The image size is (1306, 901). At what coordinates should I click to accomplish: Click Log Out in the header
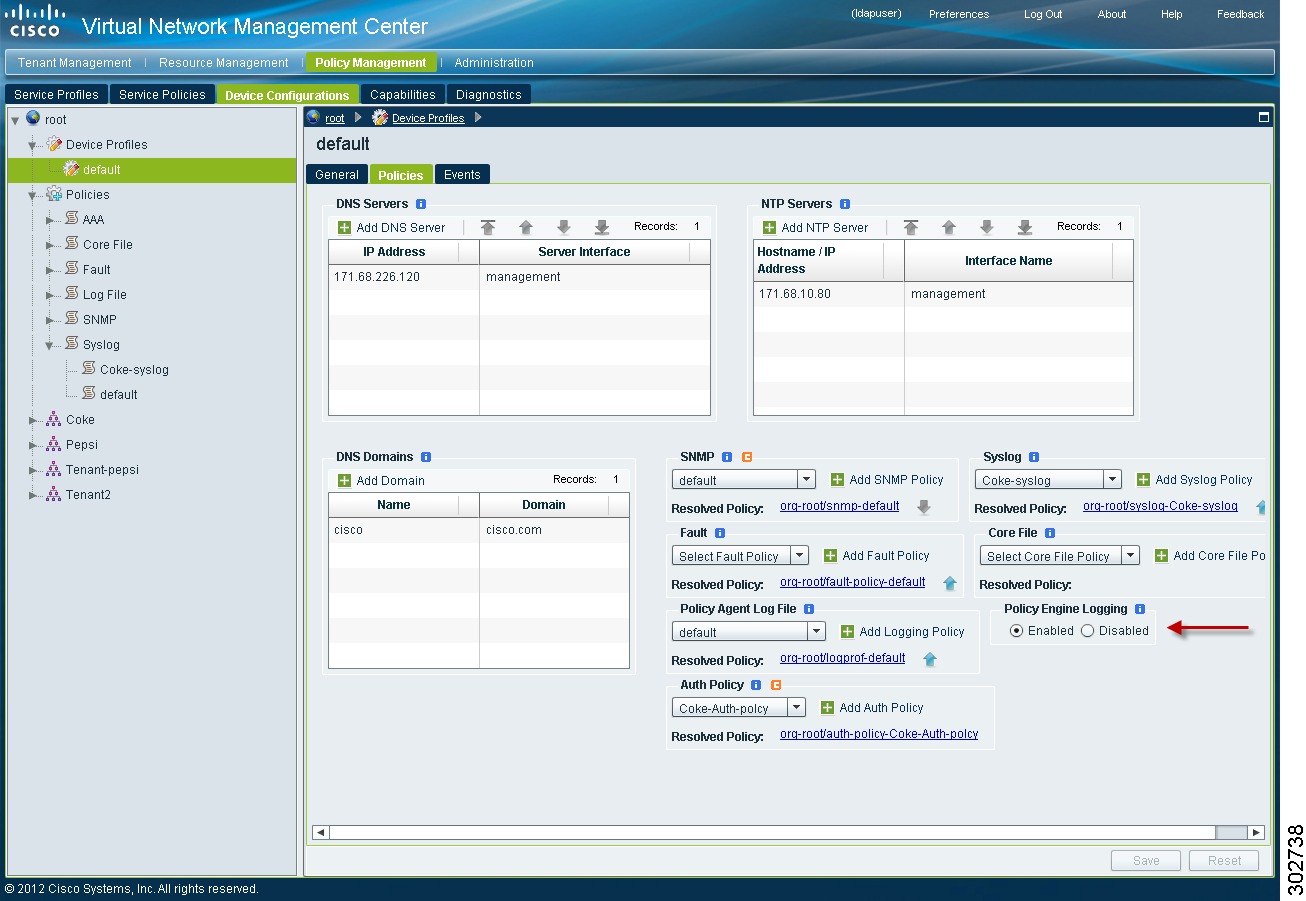(1043, 14)
